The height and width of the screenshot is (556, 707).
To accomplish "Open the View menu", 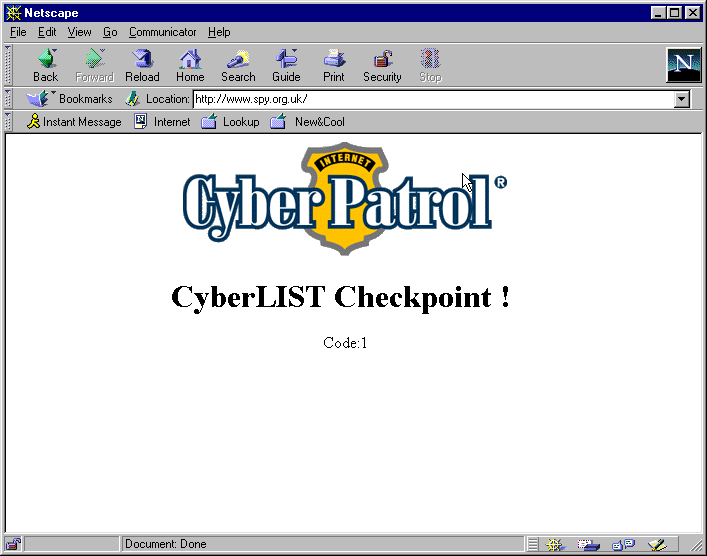I will tap(79, 32).
